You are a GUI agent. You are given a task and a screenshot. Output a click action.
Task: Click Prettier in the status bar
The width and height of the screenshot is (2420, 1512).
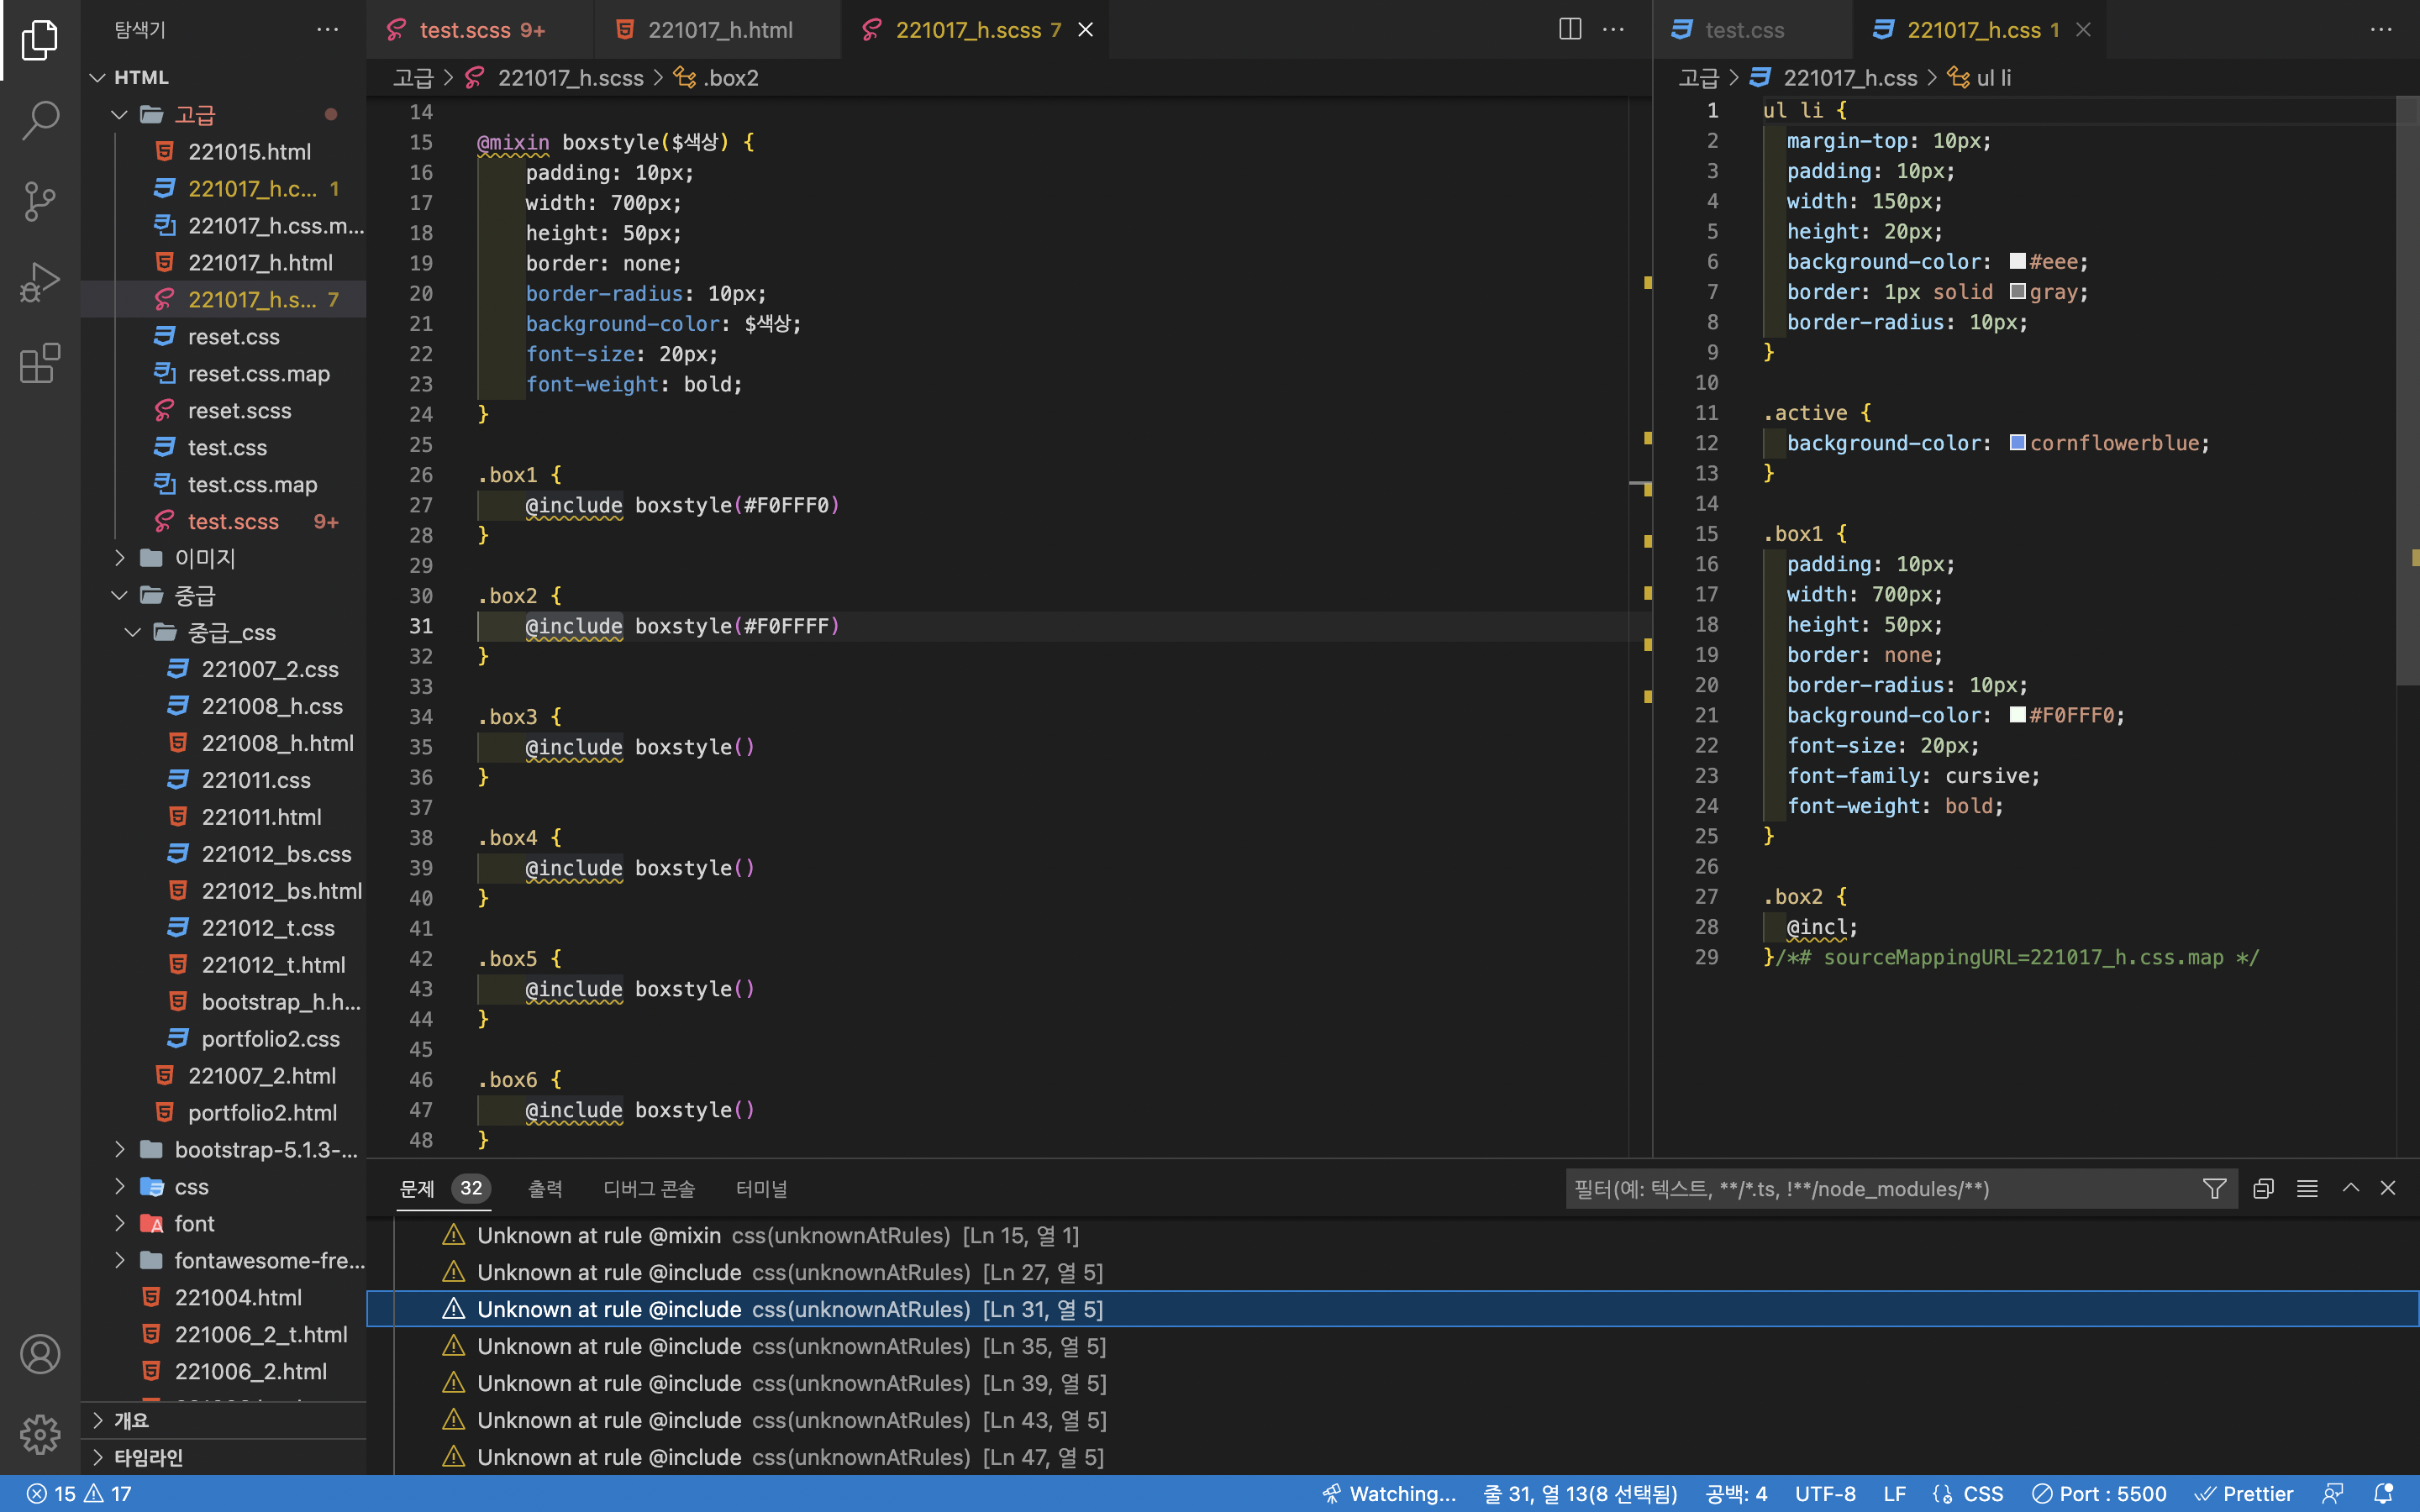[x=2244, y=1494]
